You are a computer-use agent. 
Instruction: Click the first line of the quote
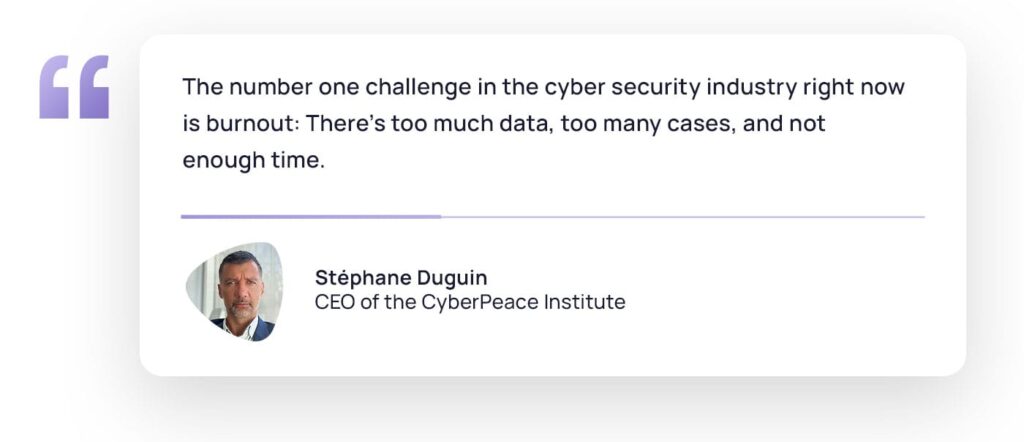543,87
